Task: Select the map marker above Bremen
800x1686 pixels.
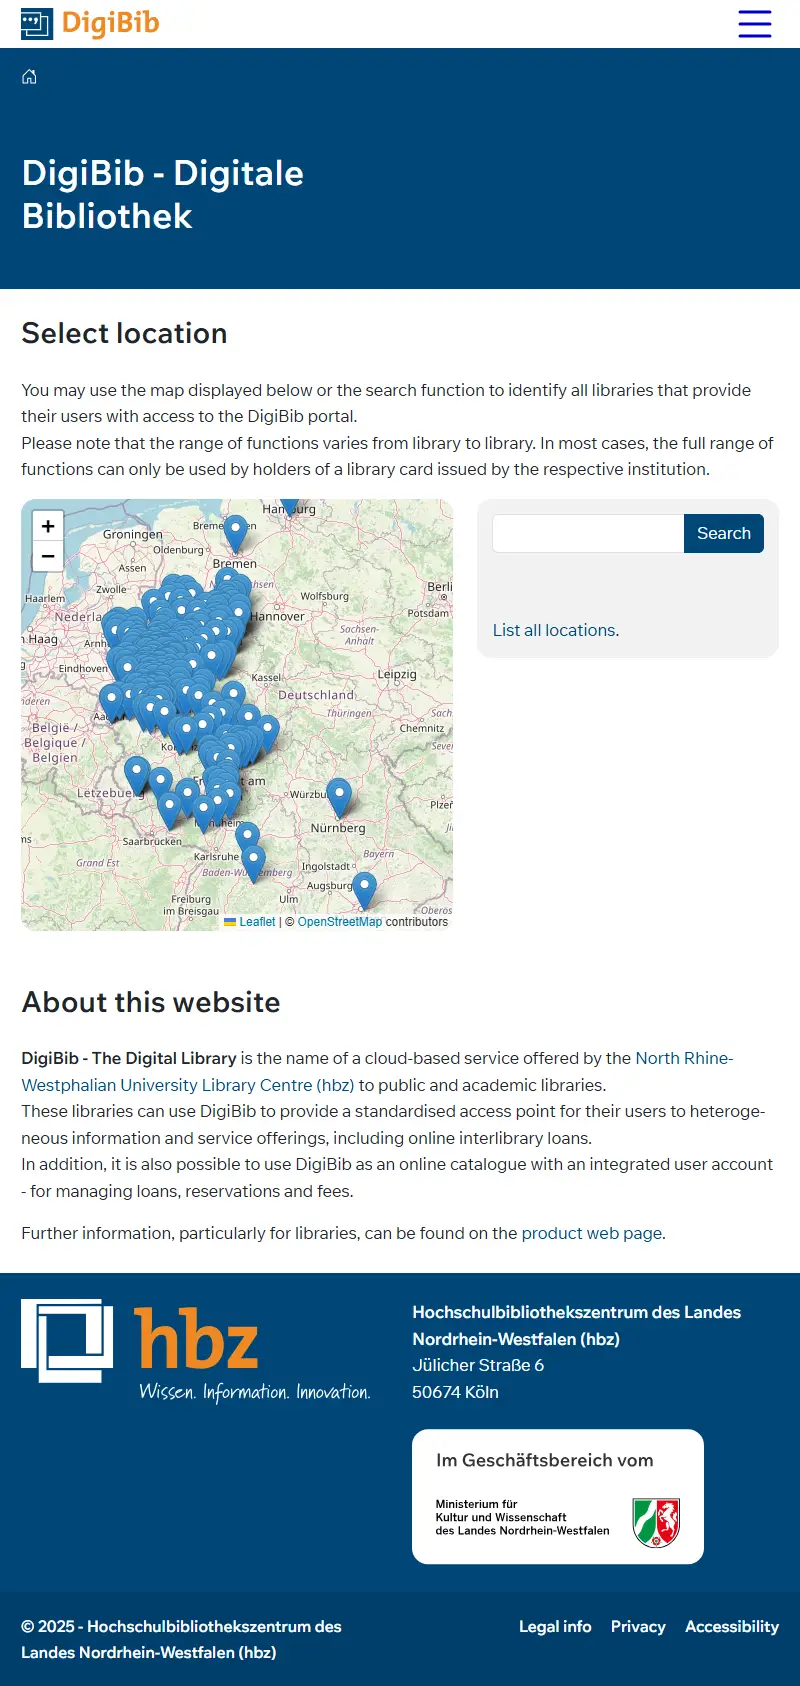Action: point(235,533)
